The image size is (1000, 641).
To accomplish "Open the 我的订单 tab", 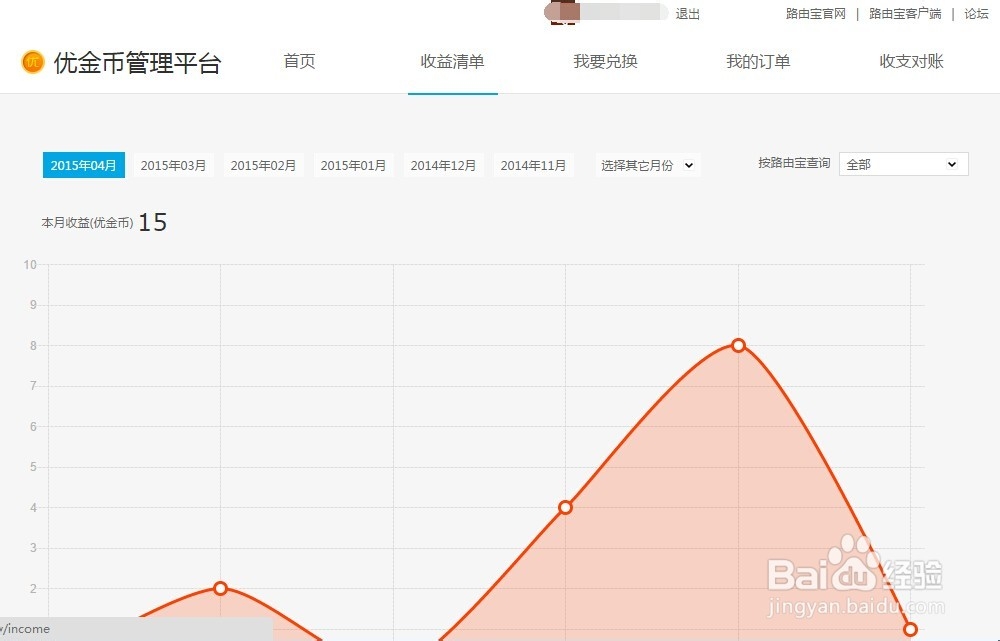I will (758, 61).
